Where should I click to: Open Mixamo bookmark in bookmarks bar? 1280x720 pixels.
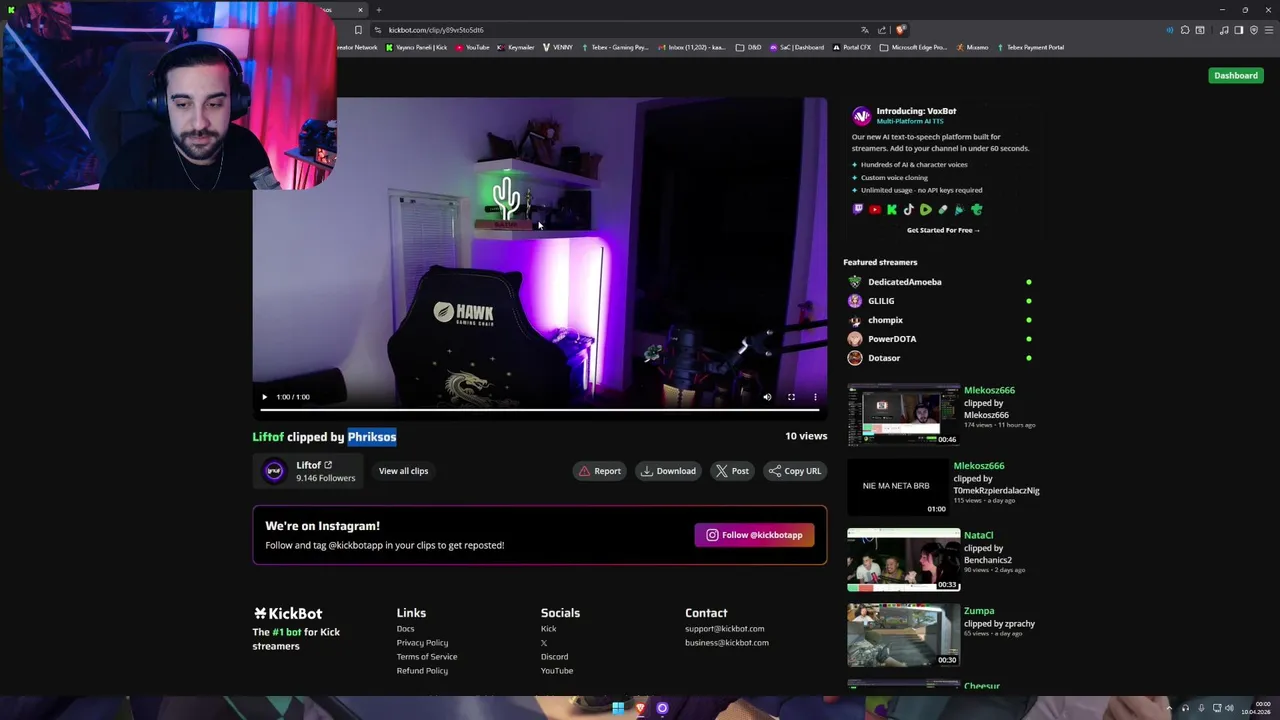972,47
